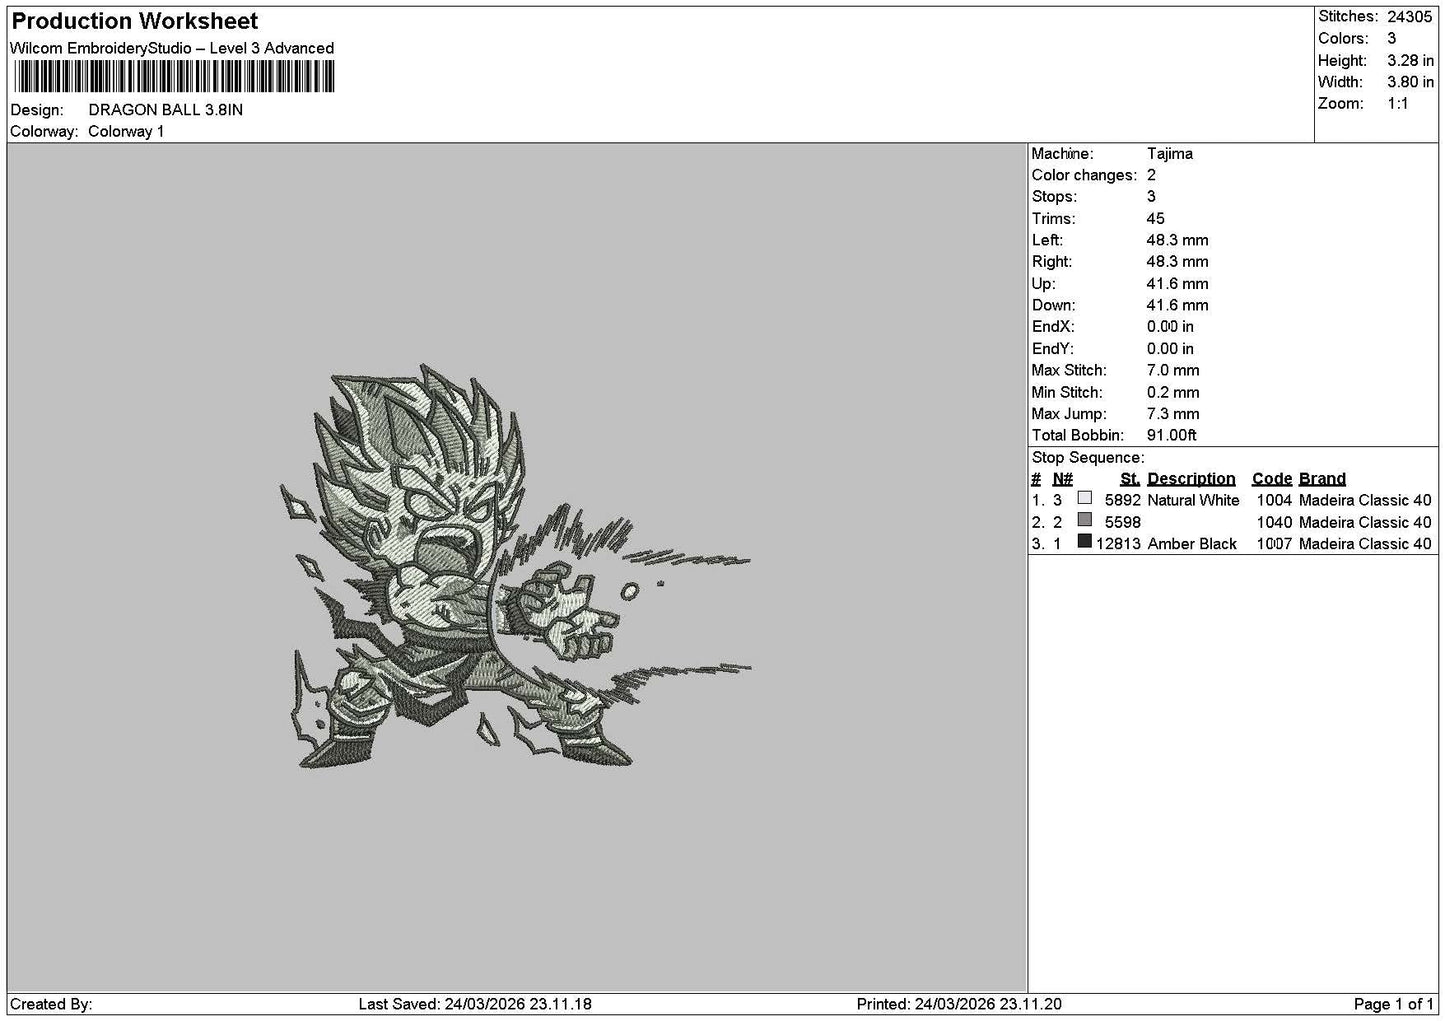The height and width of the screenshot is (1021, 1445).
Task: Click the Min Stitch value 0.2 mm
Action: 1173,392
